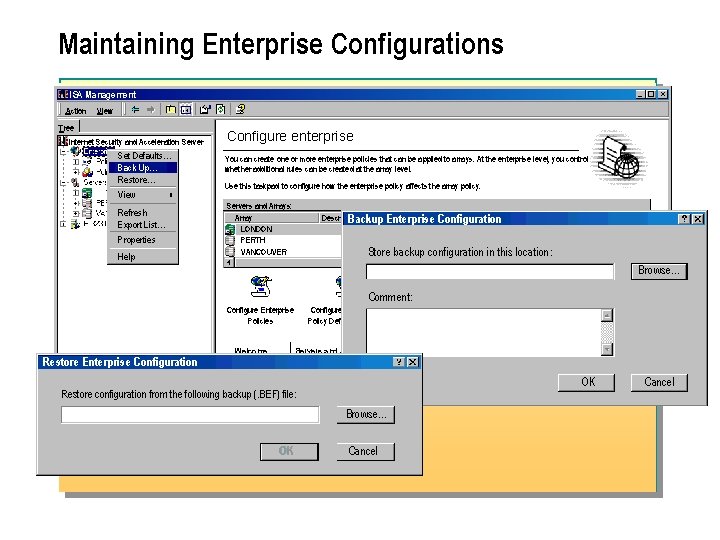The height and width of the screenshot is (540, 720).
Task: Click Cancel in Restore Enterprise Configuration dialog
Action: click(366, 451)
